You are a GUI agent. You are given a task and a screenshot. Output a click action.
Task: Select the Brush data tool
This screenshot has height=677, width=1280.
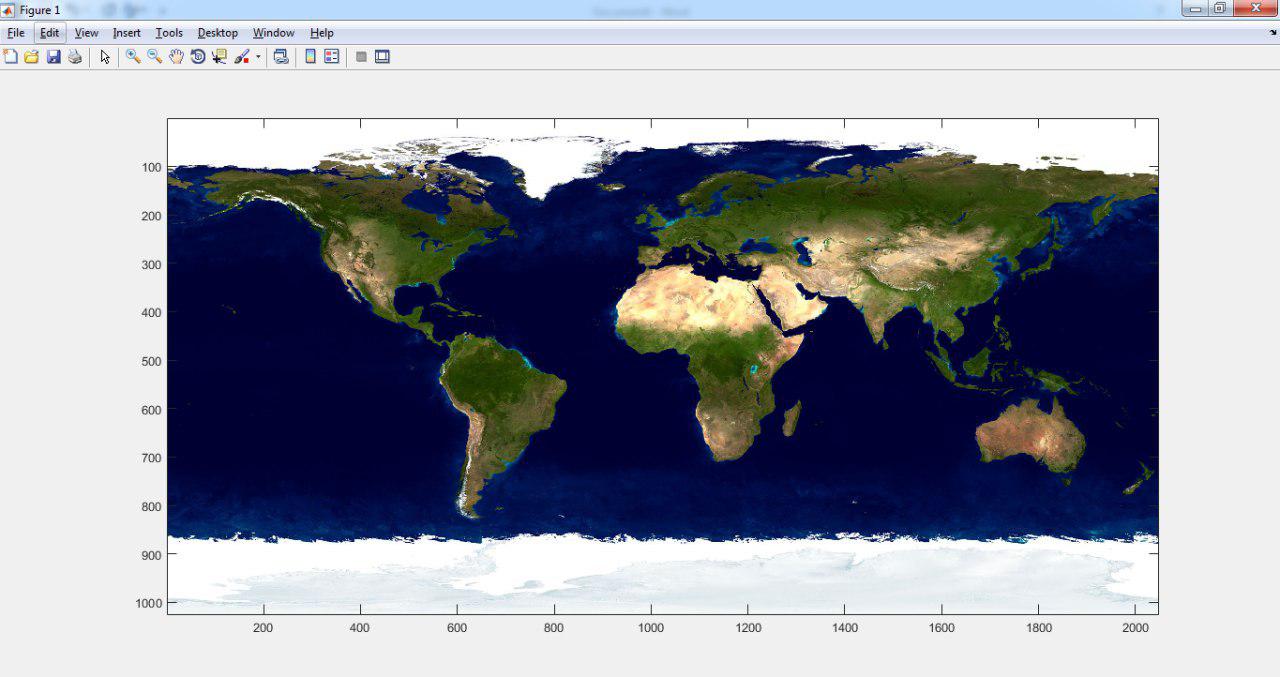point(242,57)
